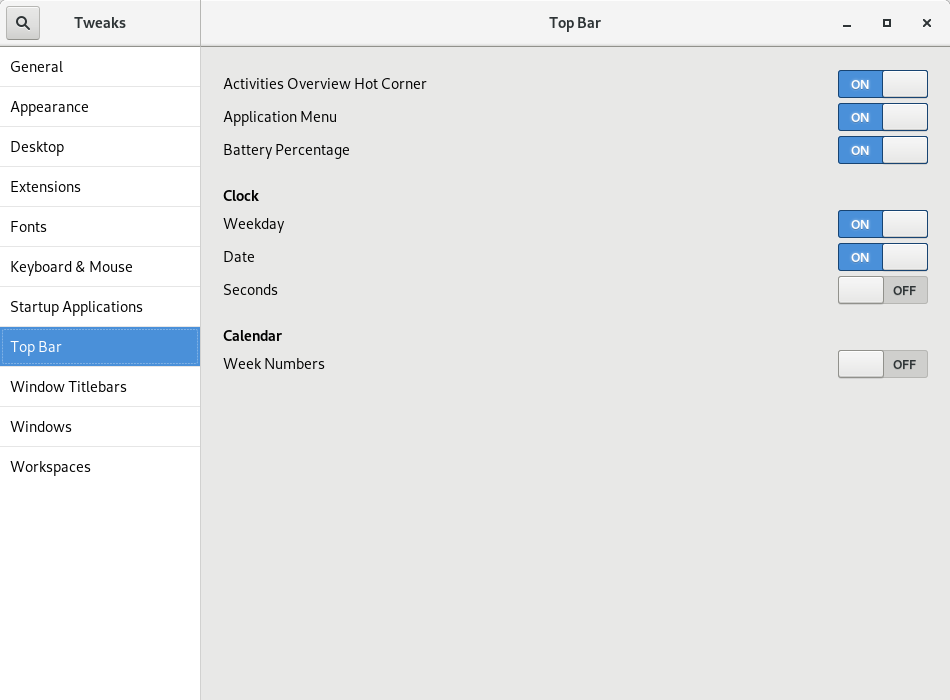
Task: Close the Tweaks window
Action: point(927,23)
